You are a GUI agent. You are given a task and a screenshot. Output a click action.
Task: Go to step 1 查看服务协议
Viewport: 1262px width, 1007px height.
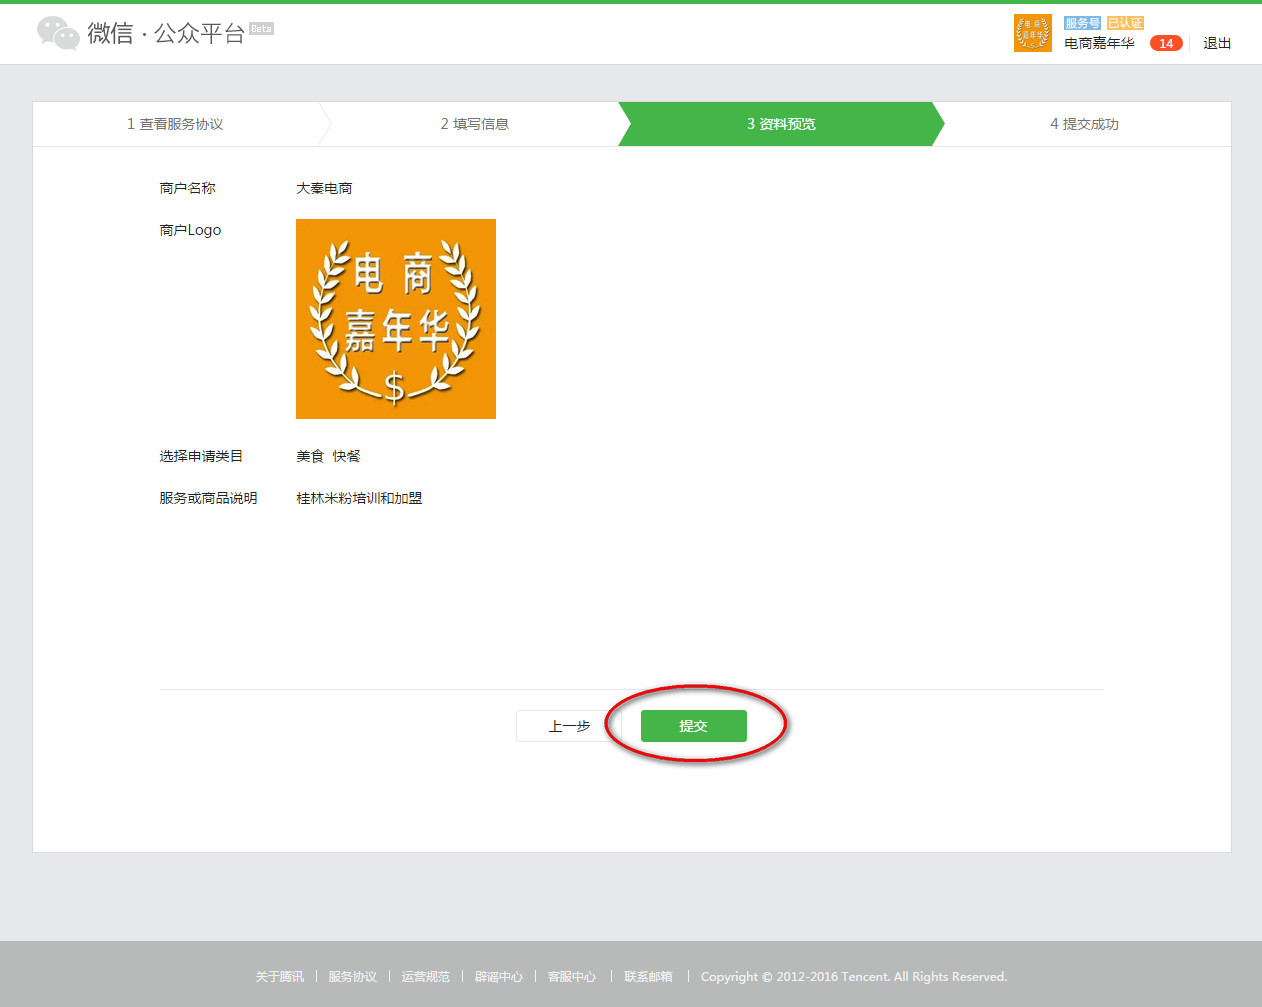click(x=175, y=124)
